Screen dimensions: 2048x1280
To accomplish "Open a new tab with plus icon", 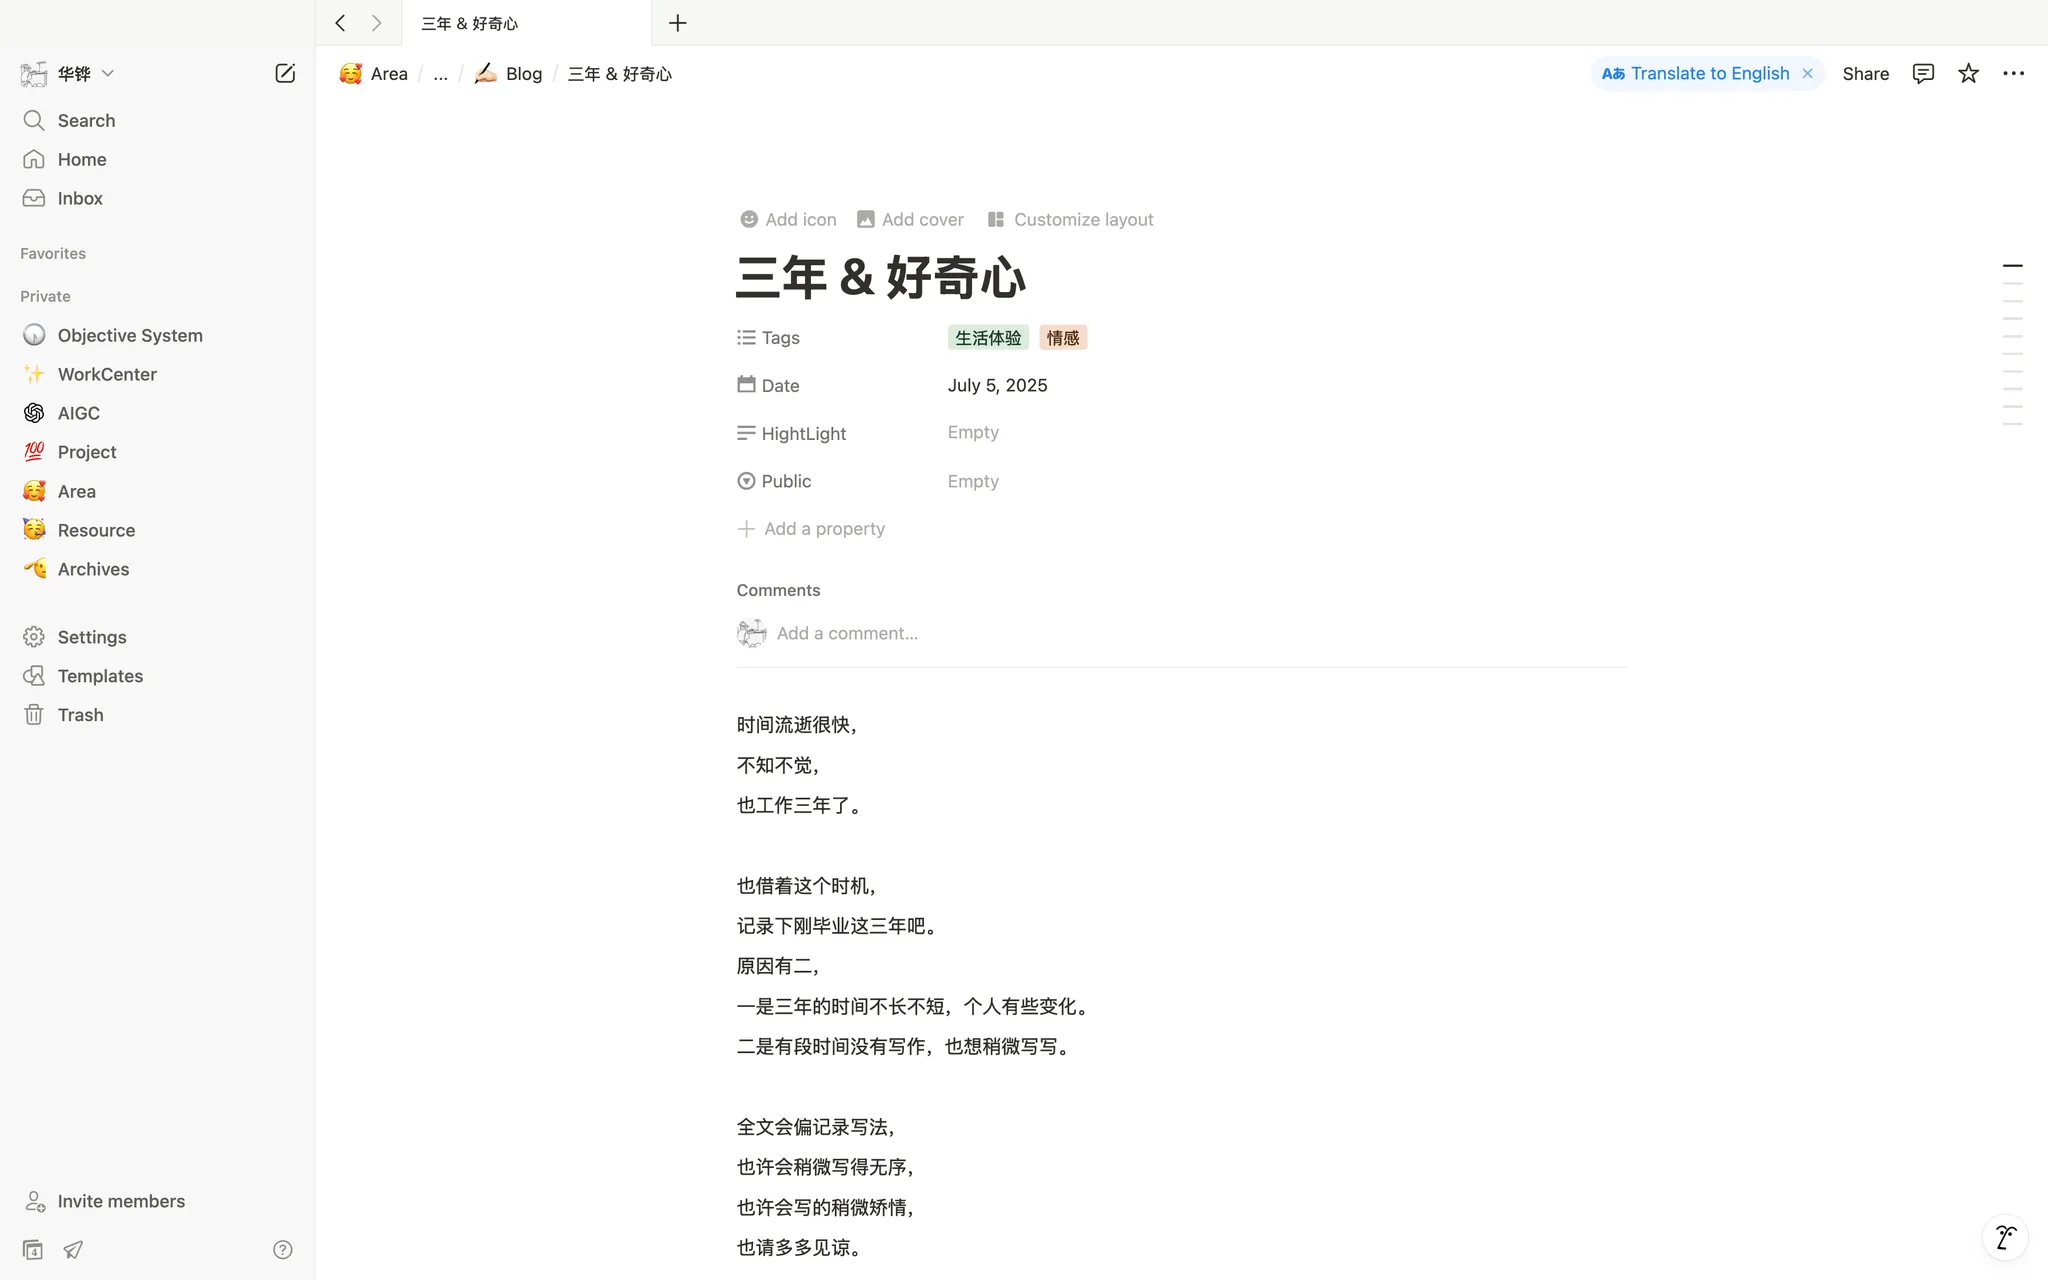I will 677,23.
